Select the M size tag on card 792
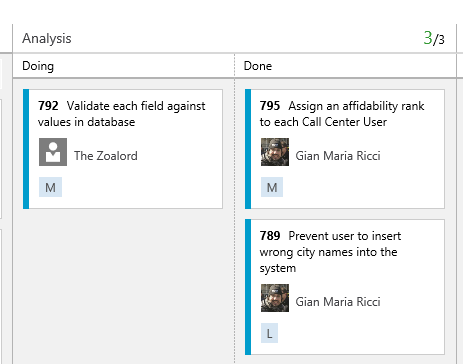Image resolution: width=463 pixels, height=364 pixels. [x=50, y=187]
